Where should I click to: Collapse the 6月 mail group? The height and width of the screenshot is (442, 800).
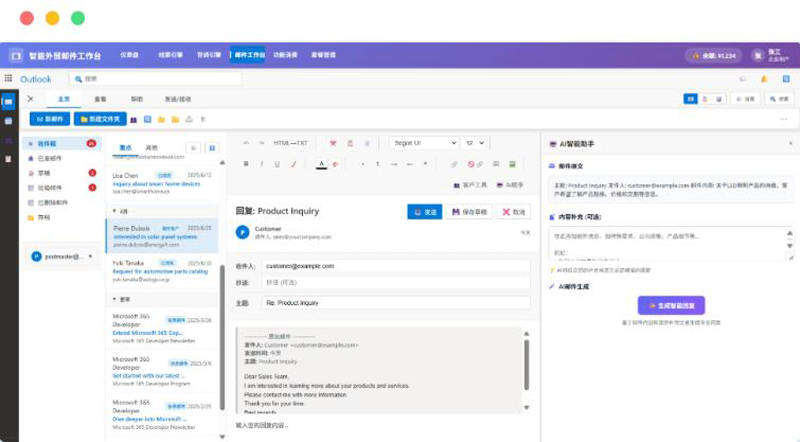click(115, 212)
